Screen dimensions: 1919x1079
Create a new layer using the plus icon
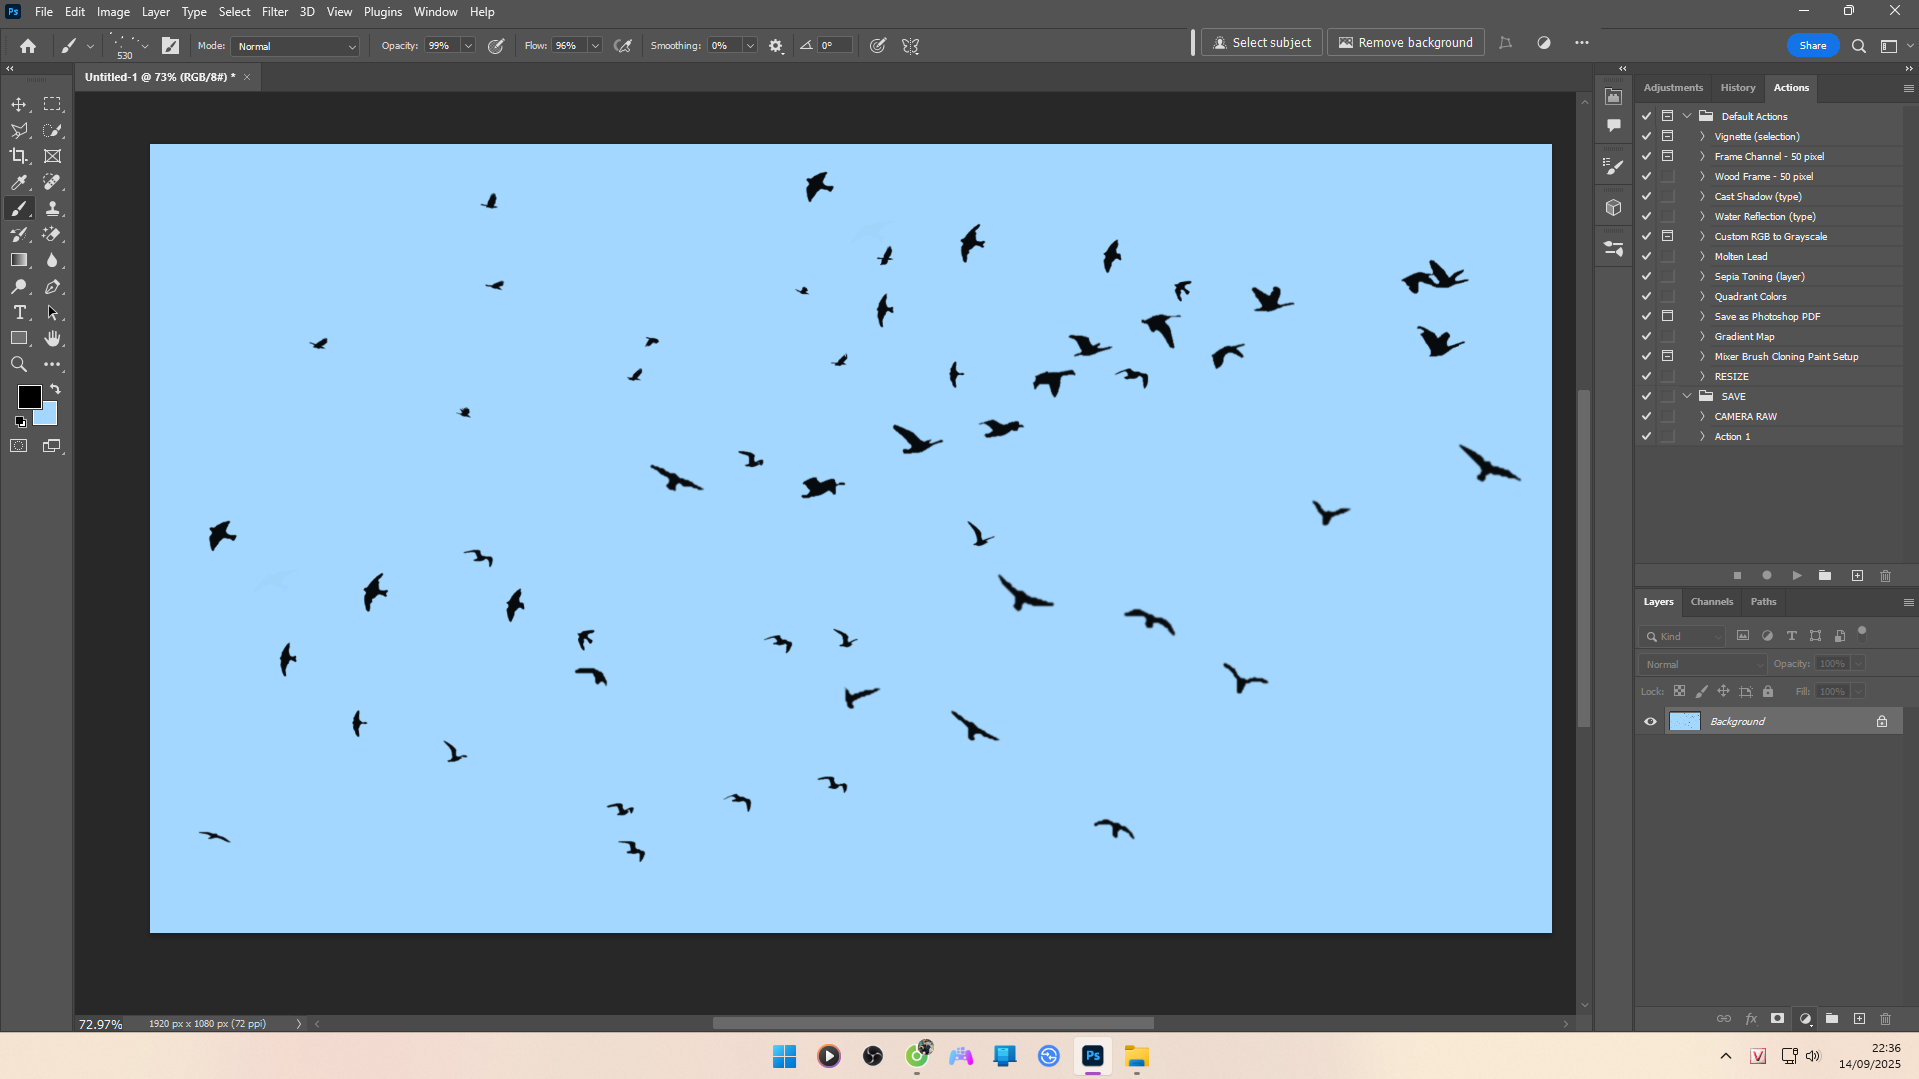(x=1859, y=1018)
